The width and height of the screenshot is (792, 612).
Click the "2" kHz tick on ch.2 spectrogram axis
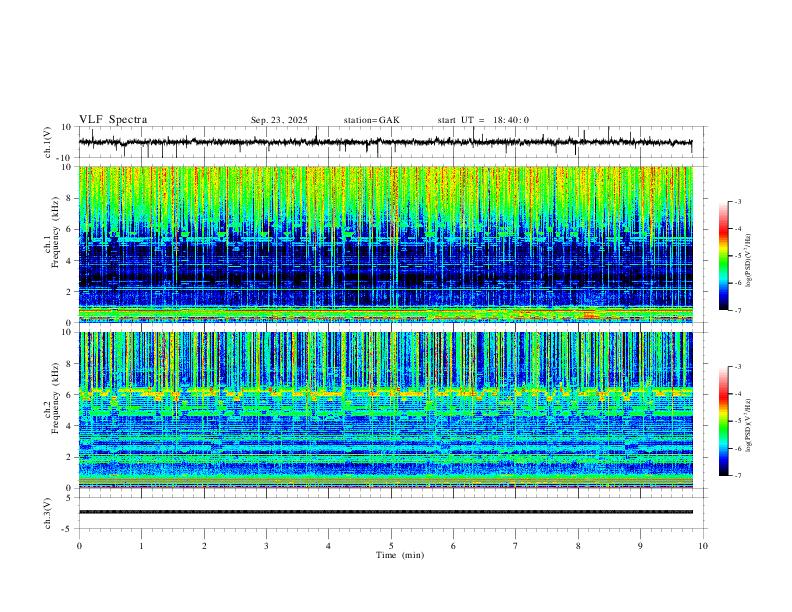point(69,457)
